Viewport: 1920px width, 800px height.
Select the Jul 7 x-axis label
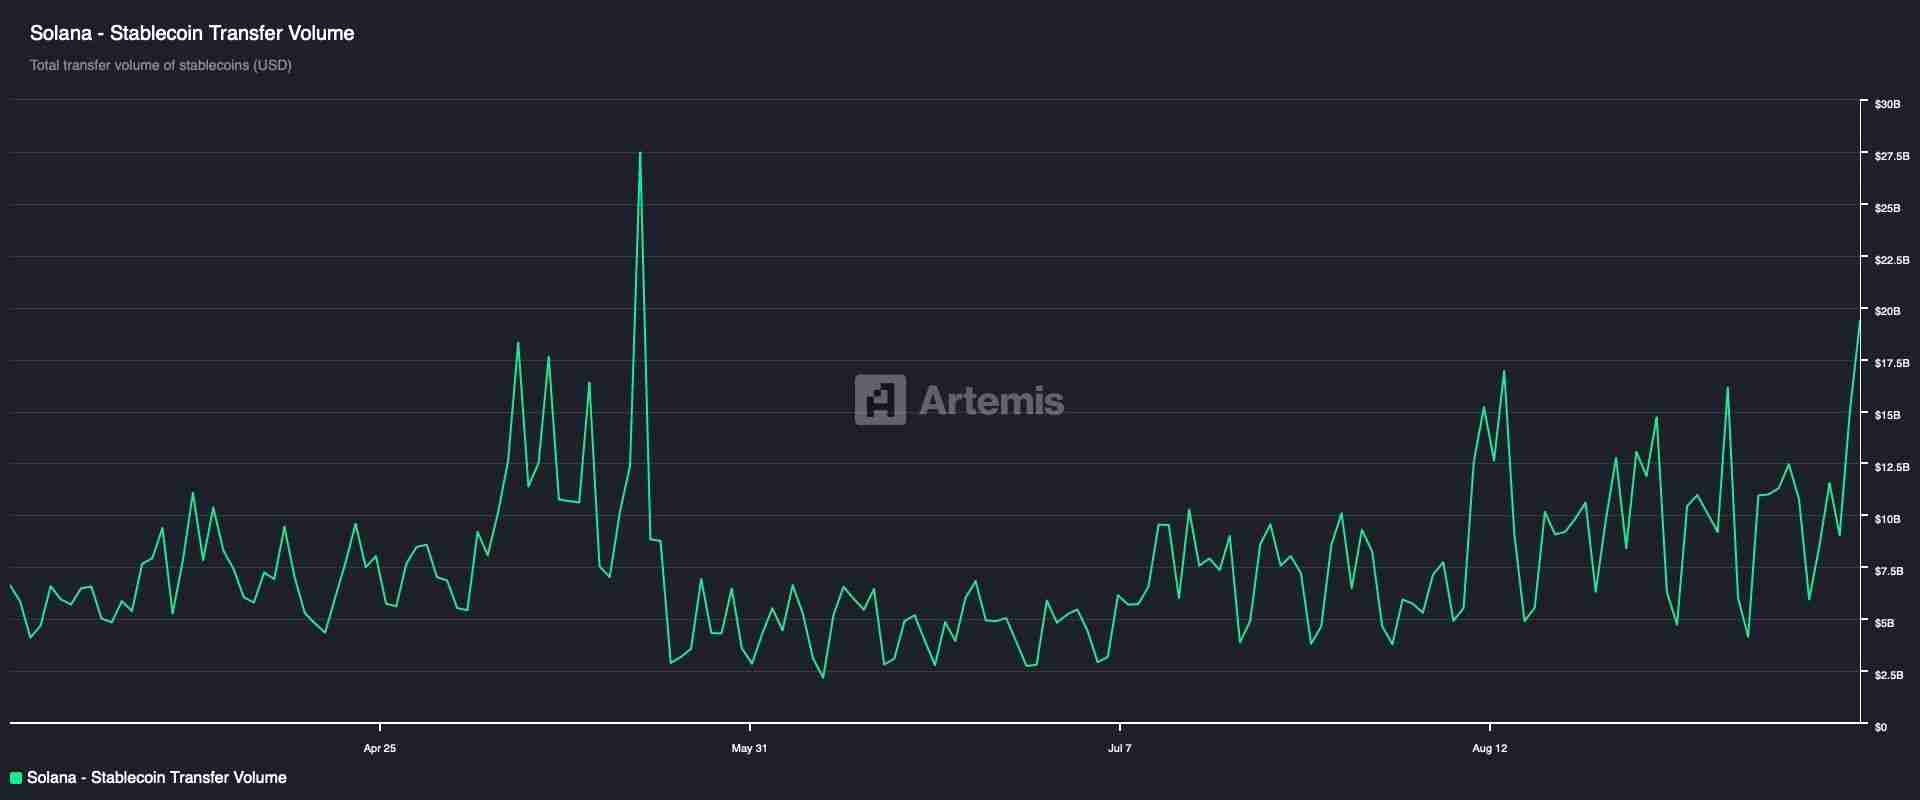coord(1120,748)
